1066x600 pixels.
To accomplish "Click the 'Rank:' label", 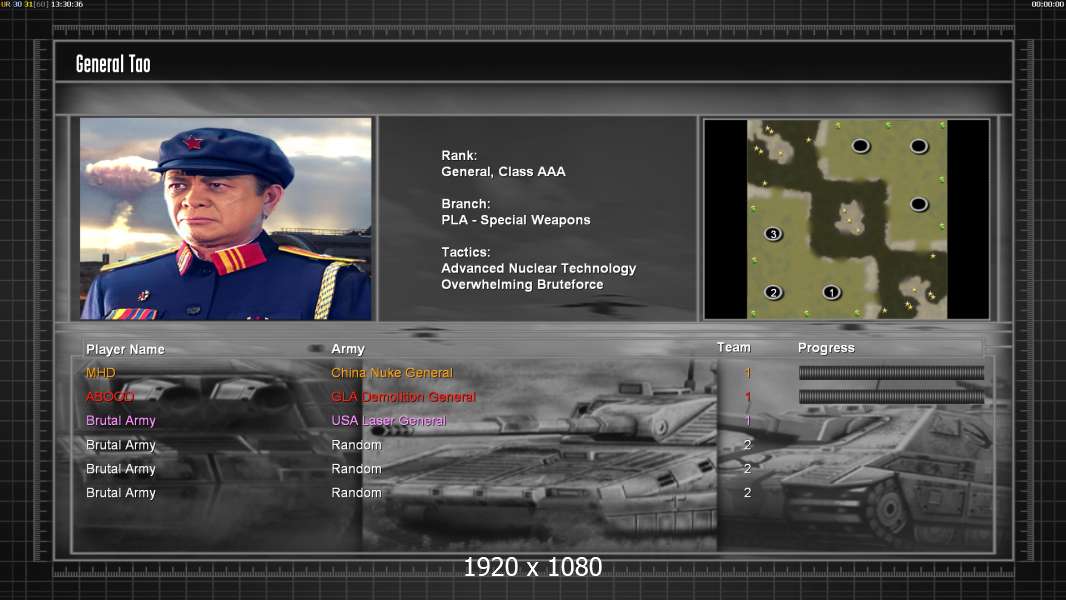I will 459,156.
